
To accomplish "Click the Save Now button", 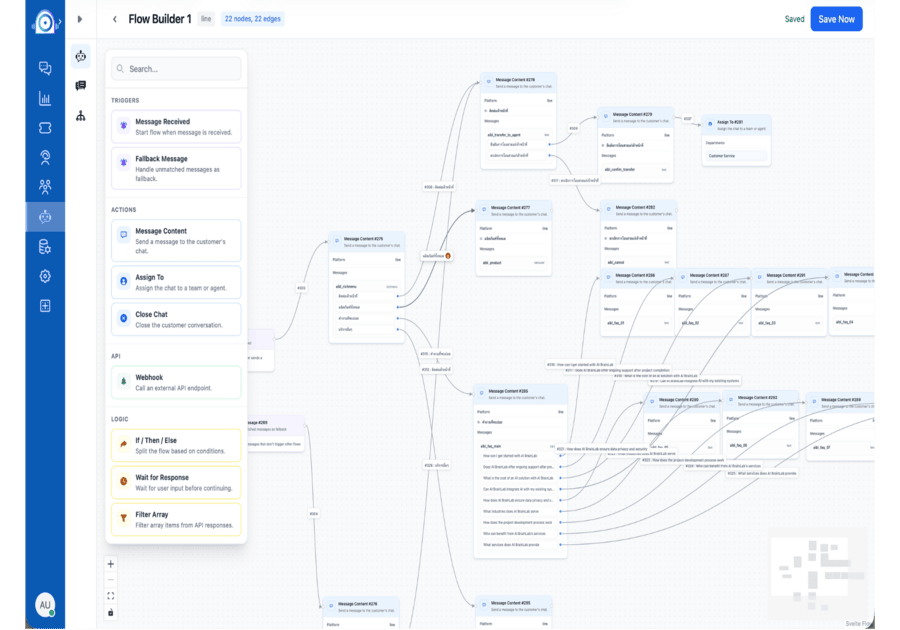I will click(x=835, y=19).
